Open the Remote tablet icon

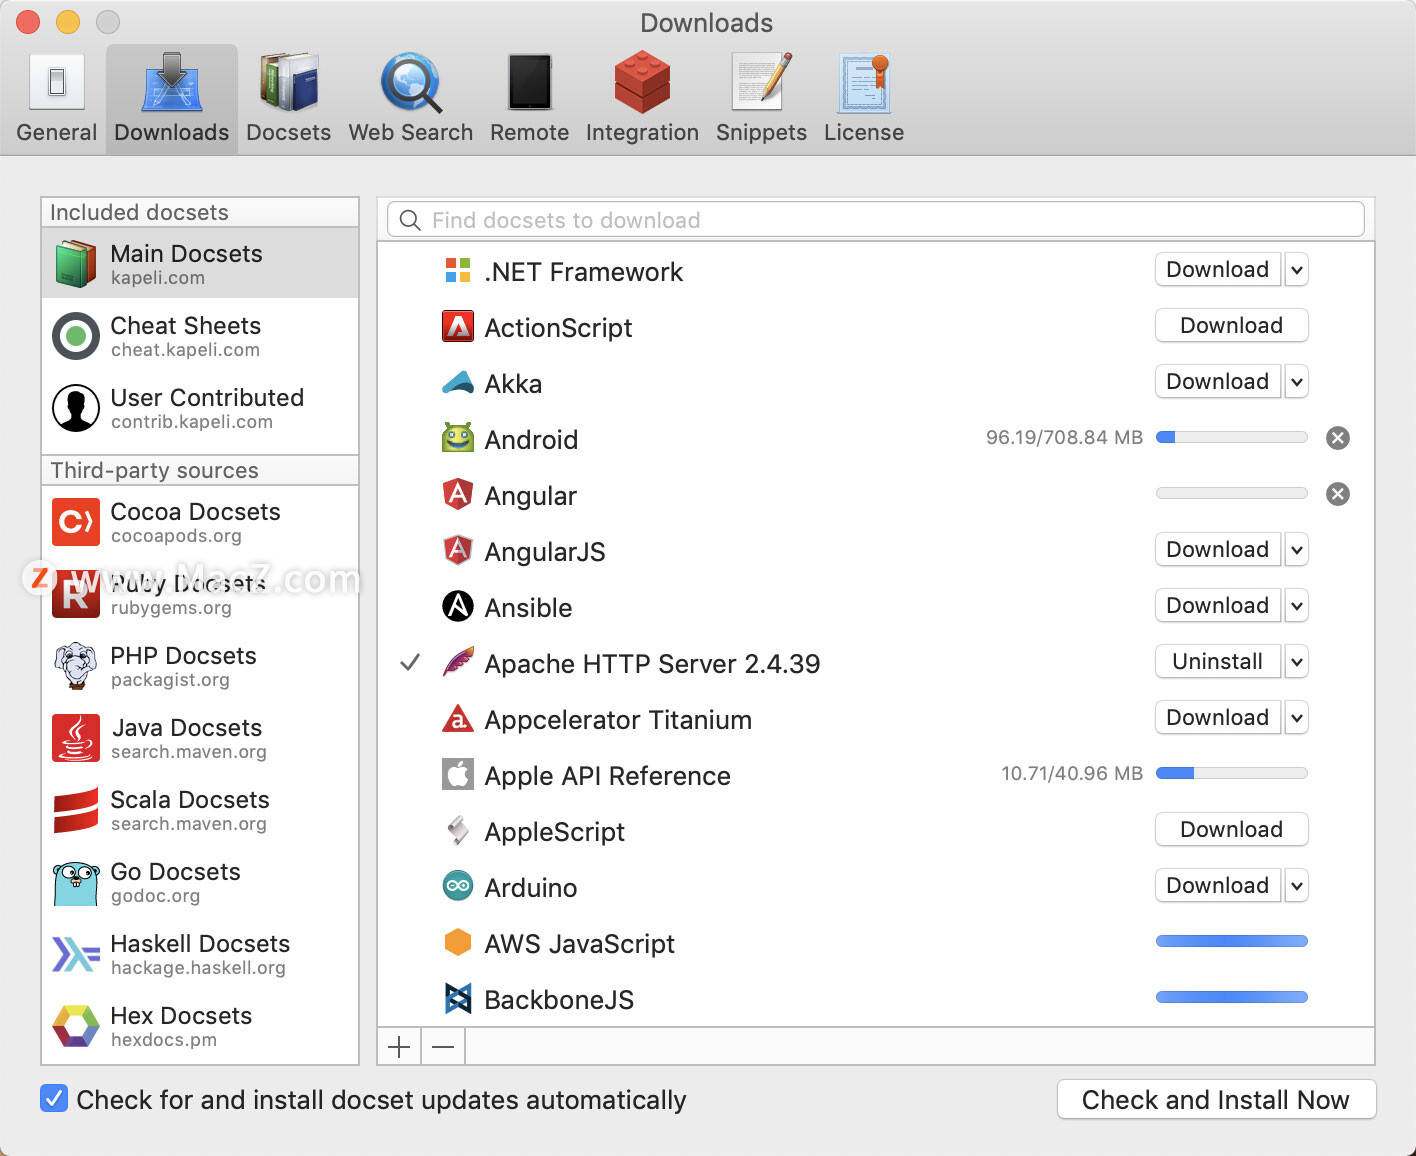coord(530,82)
